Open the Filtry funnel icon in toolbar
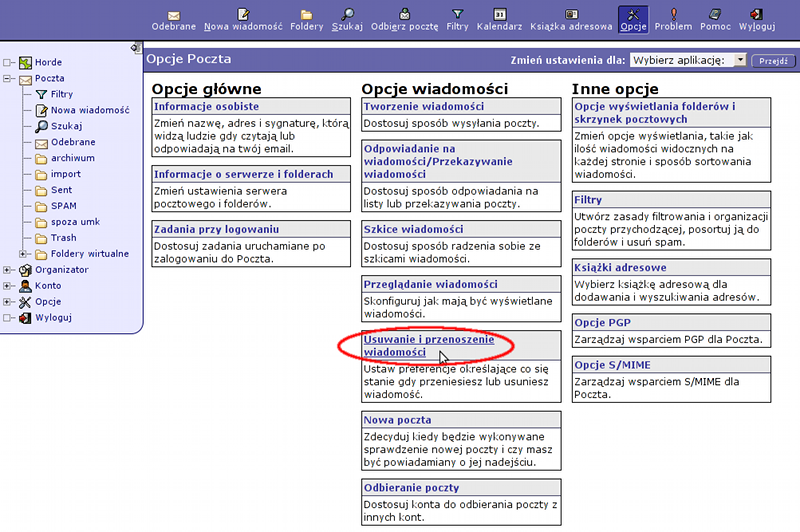Screen dimensions: 800x532 [458, 14]
